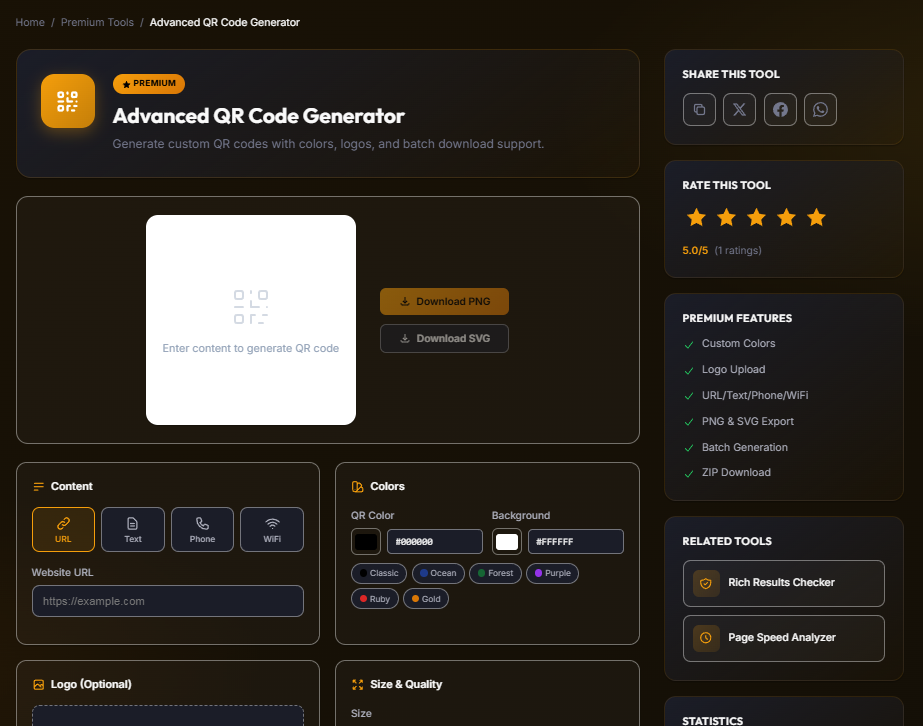Select the Text content type
Viewport: 923px width, 726px height.
132,529
